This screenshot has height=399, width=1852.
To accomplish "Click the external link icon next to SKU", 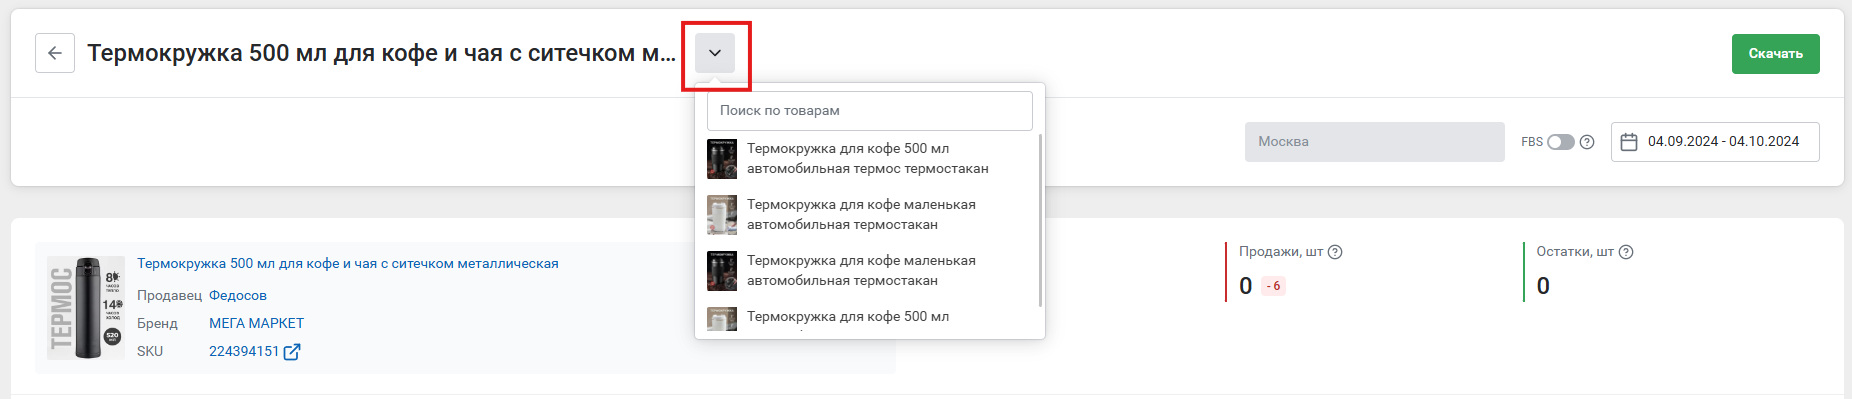I will tap(292, 352).
